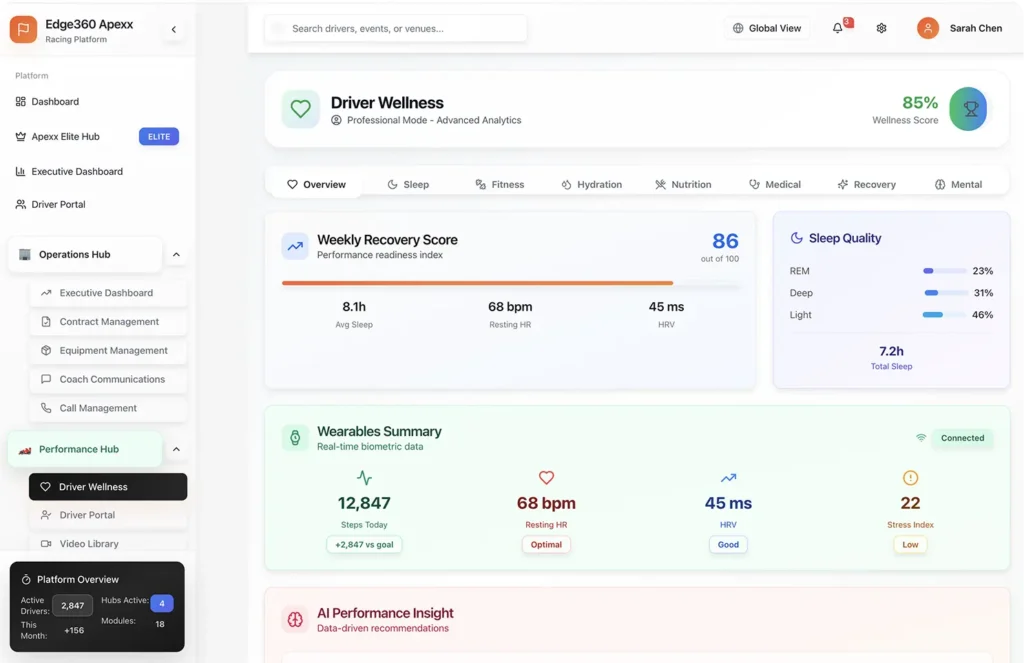Screen dimensions: 1024x663
Task: Click Sarah Chen's profile avatar
Action: click(x=928, y=28)
